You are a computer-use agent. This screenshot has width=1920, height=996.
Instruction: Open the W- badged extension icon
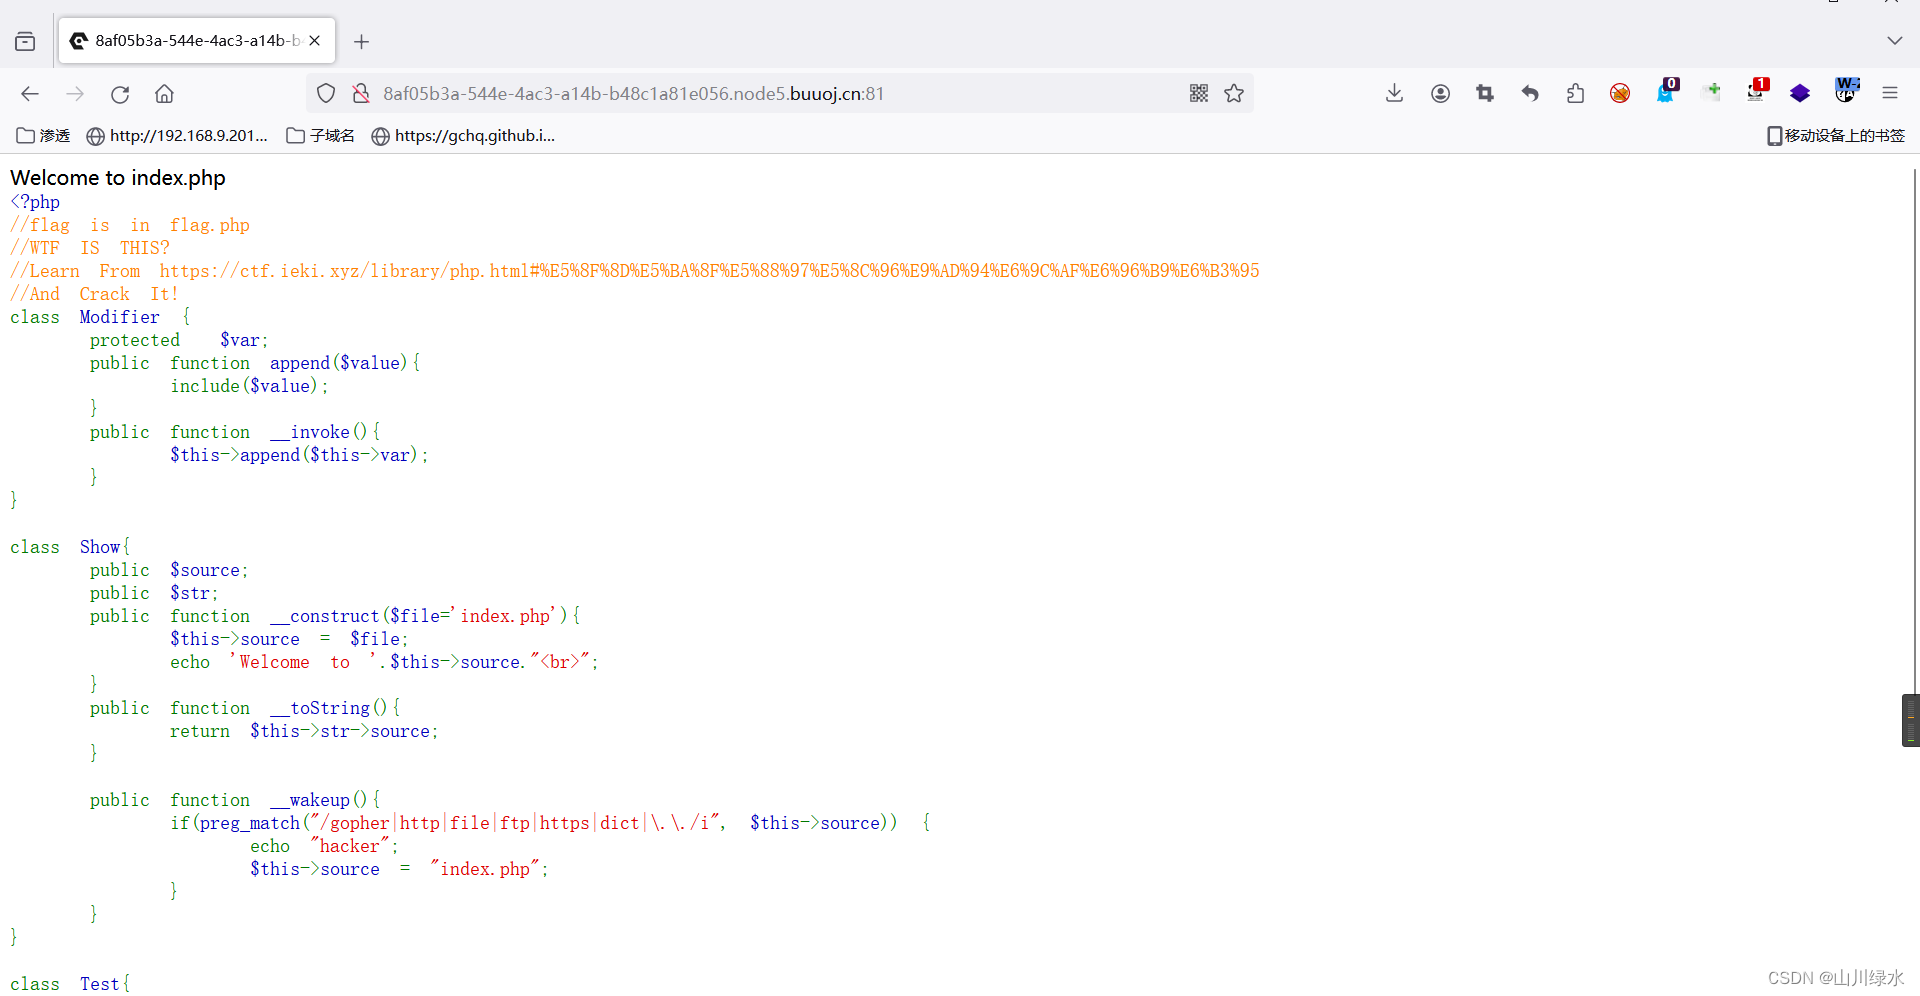tap(1846, 91)
